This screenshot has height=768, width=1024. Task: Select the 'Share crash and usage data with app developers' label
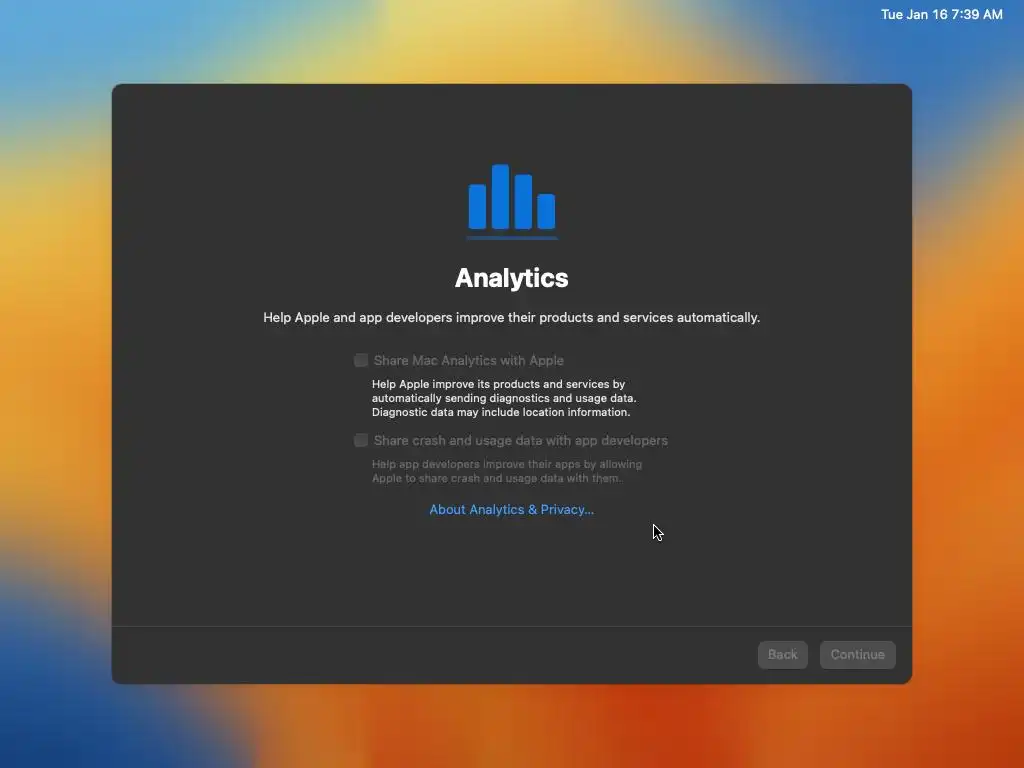point(520,441)
